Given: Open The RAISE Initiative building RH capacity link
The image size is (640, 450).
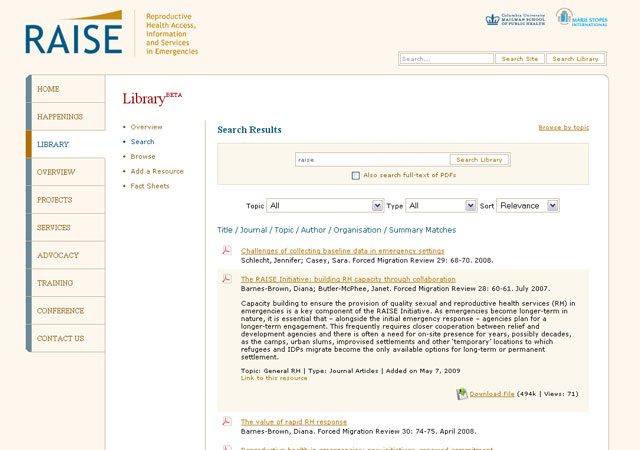Looking at the screenshot, I should (348, 279).
